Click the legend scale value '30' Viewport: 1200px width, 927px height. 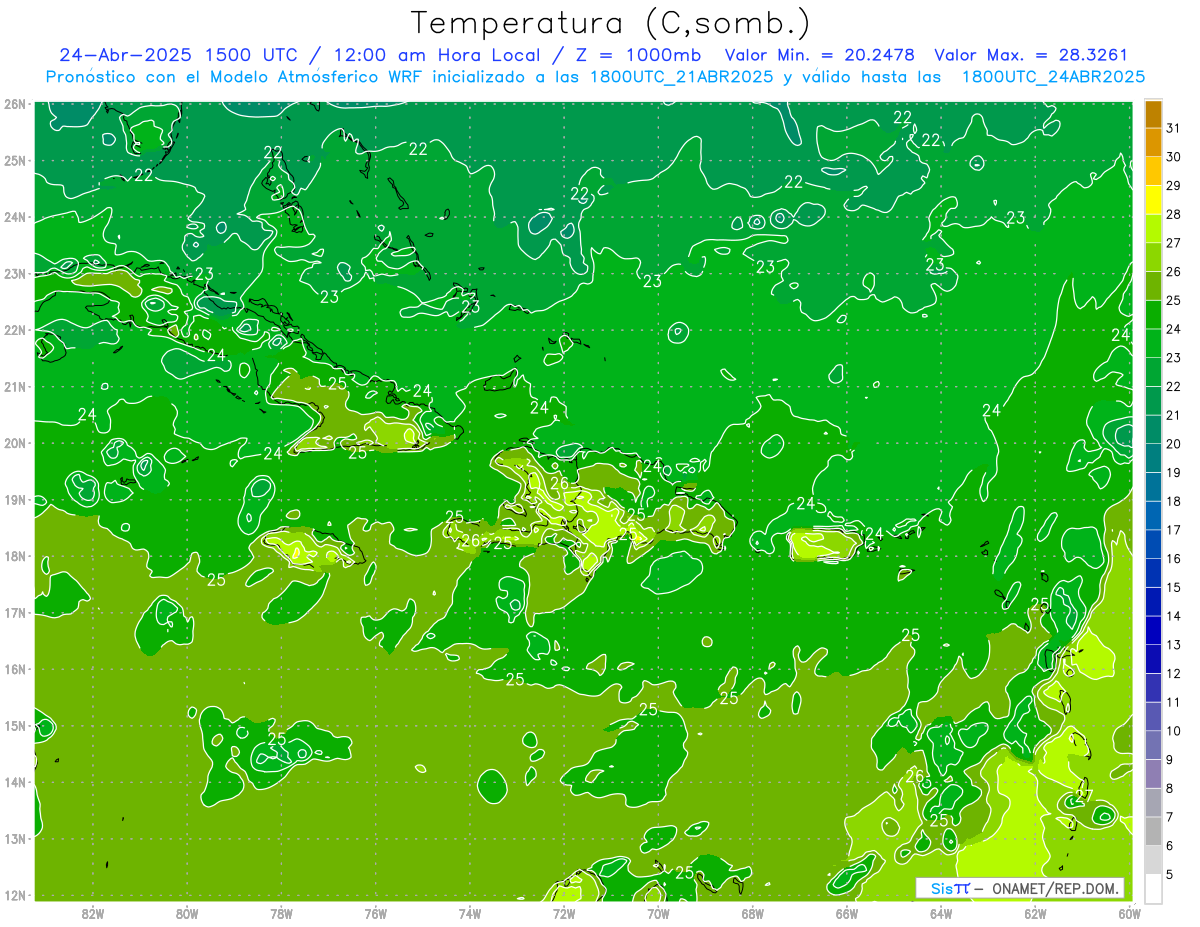tap(1173, 157)
